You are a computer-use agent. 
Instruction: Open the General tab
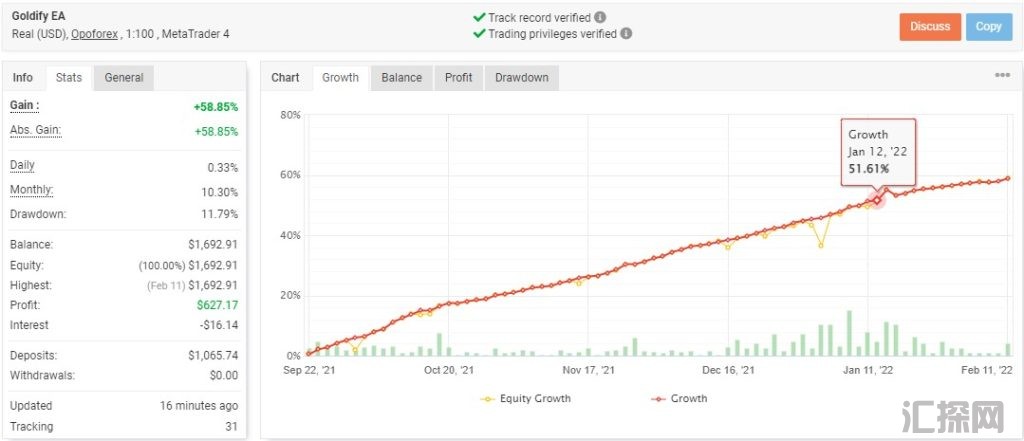point(124,77)
